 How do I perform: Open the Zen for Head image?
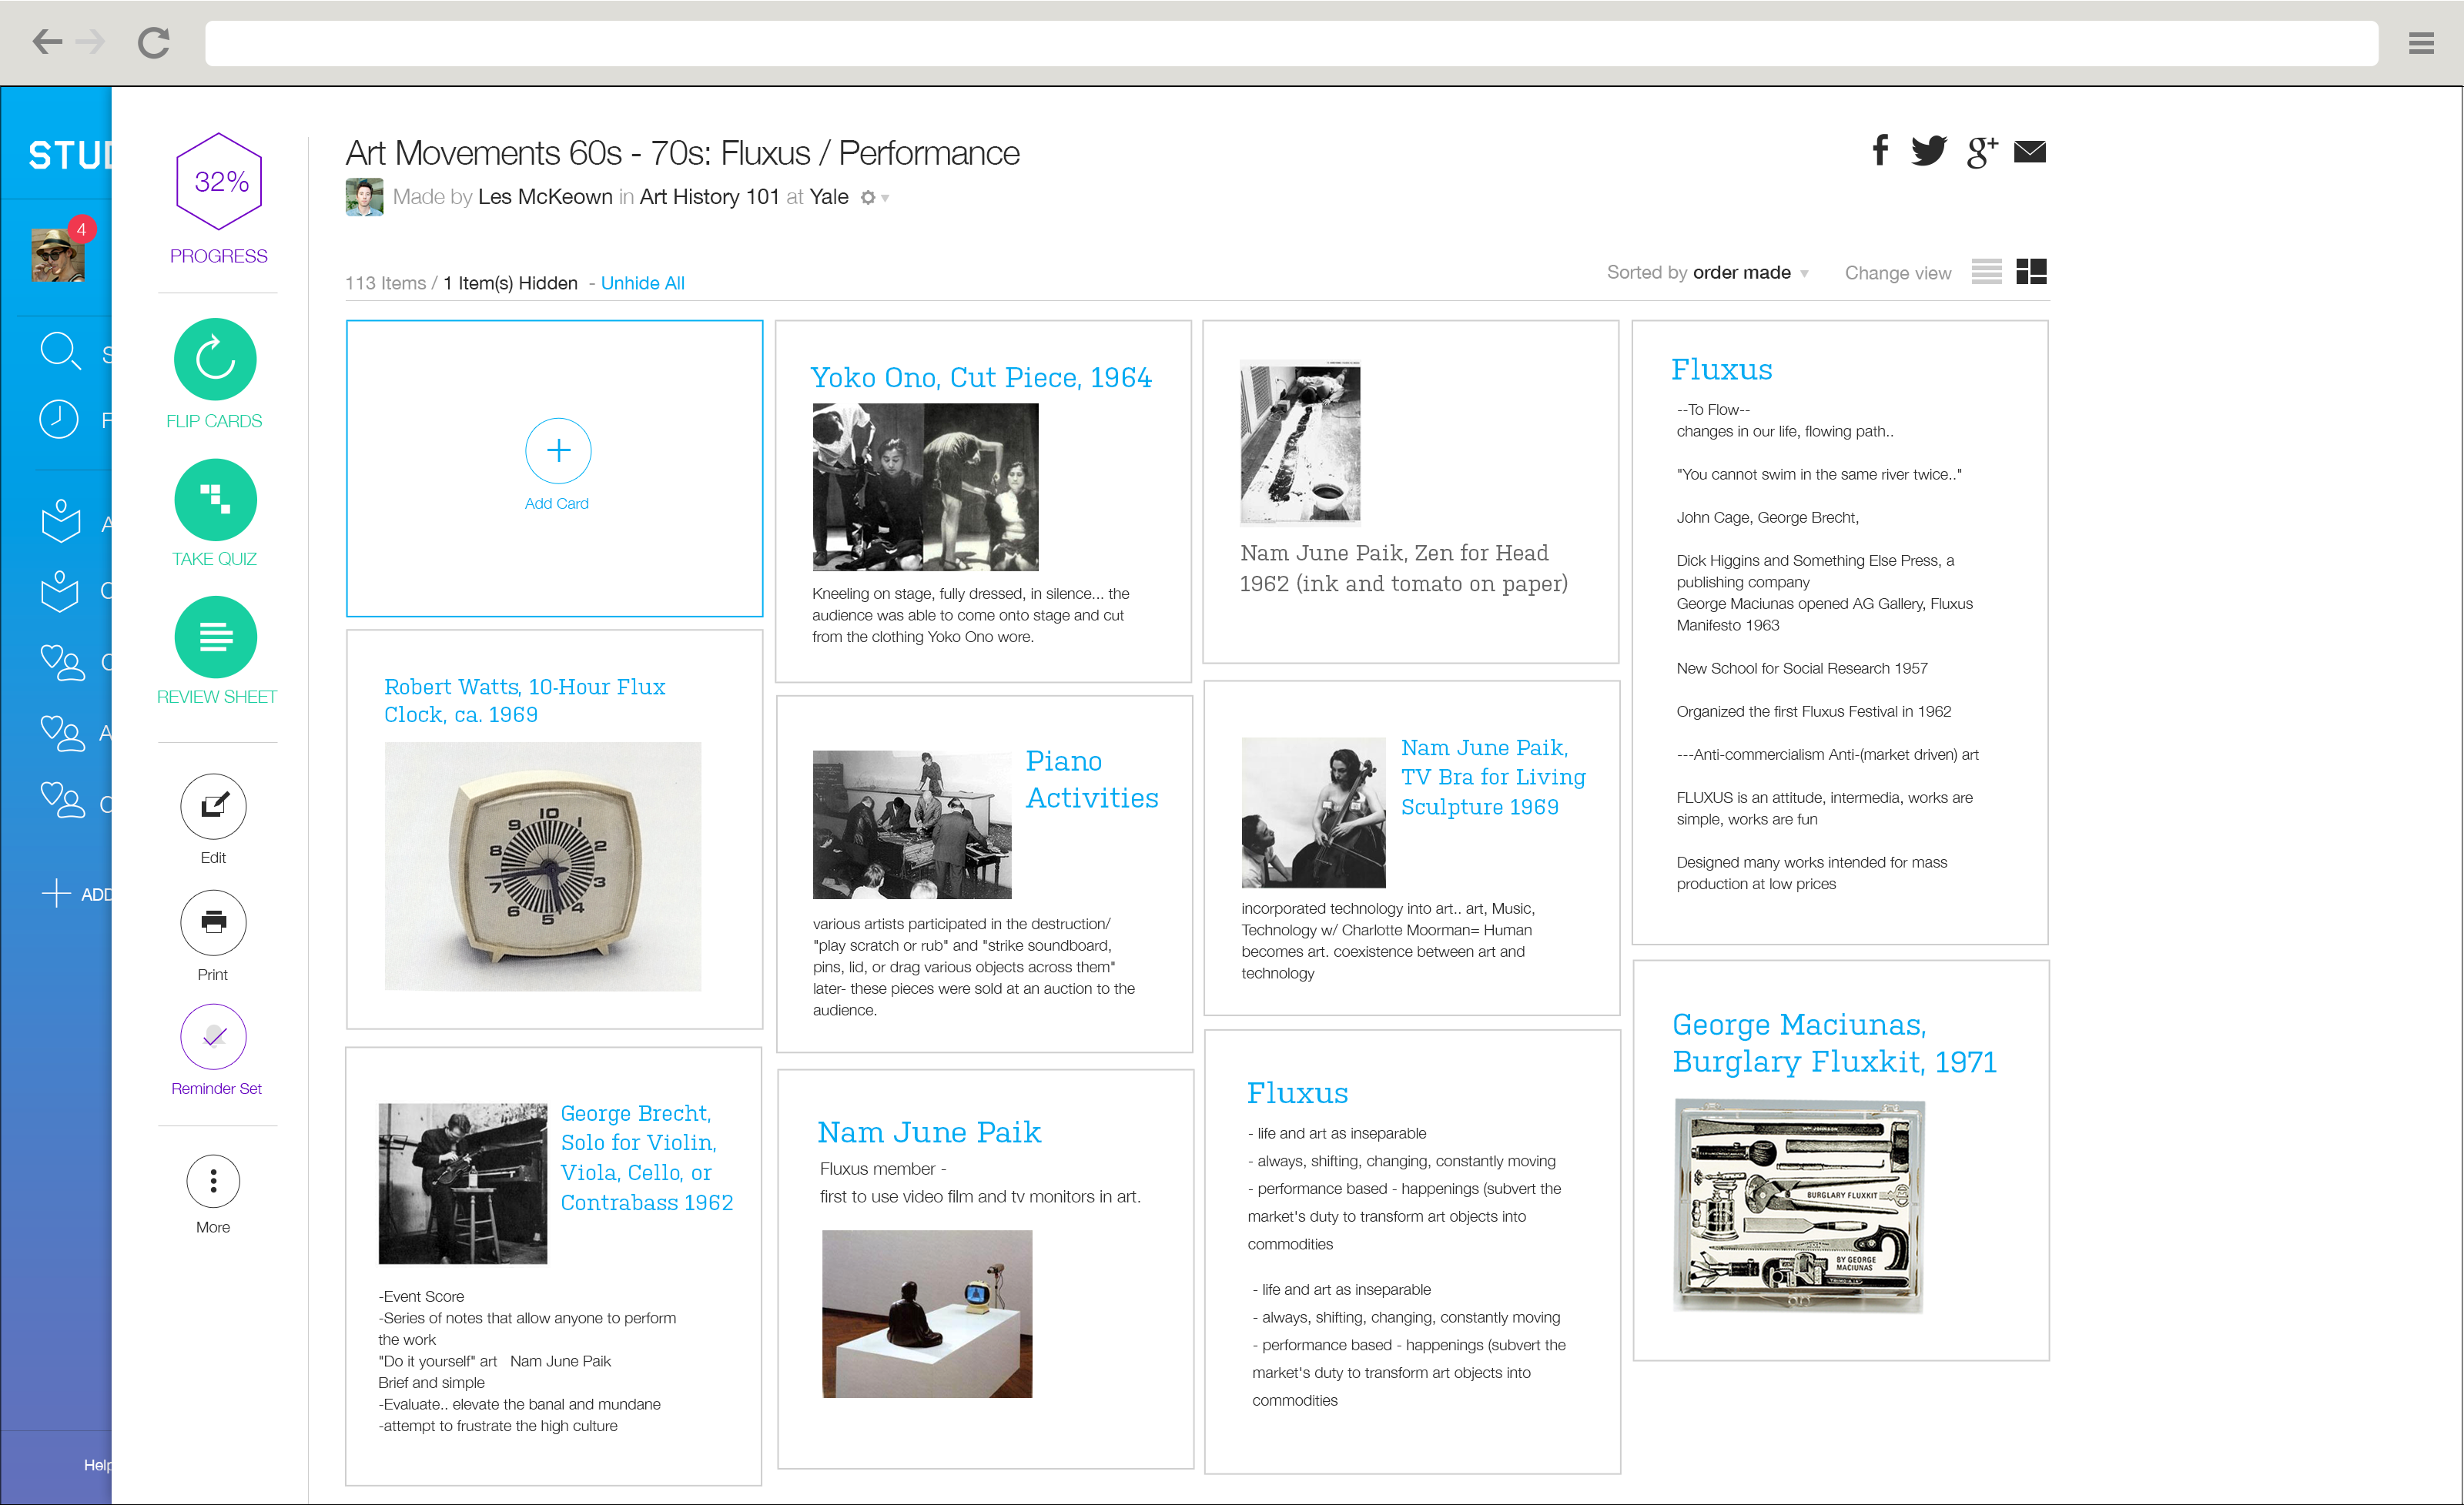[x=1300, y=442]
